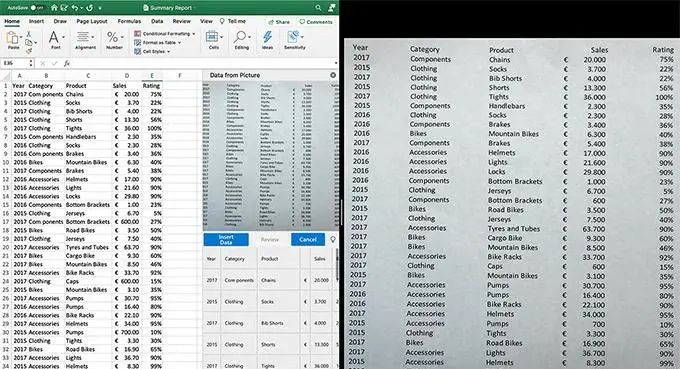680x369 pixels.
Task: Open Conditional Formatting dropdown
Action: click(x=165, y=34)
